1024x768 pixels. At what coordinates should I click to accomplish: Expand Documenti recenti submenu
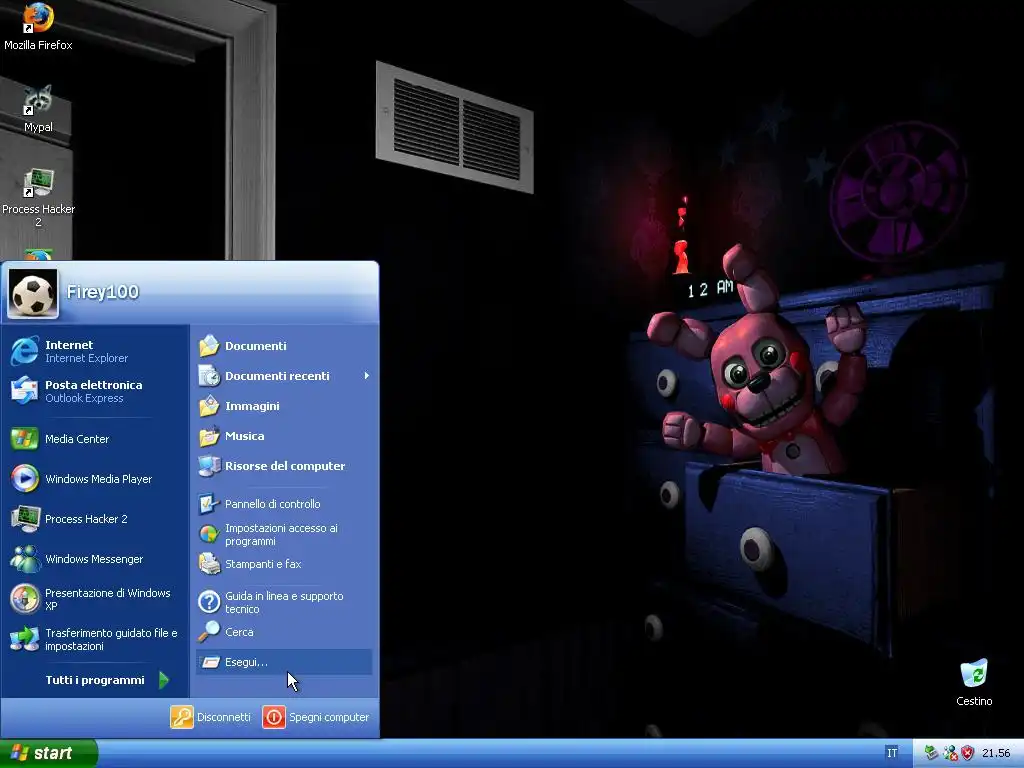[x=284, y=376]
